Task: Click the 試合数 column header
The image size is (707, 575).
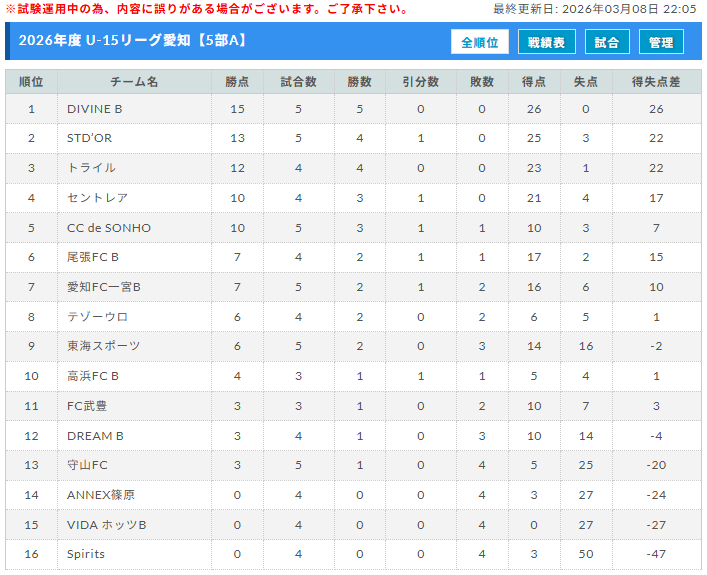Action: (298, 82)
